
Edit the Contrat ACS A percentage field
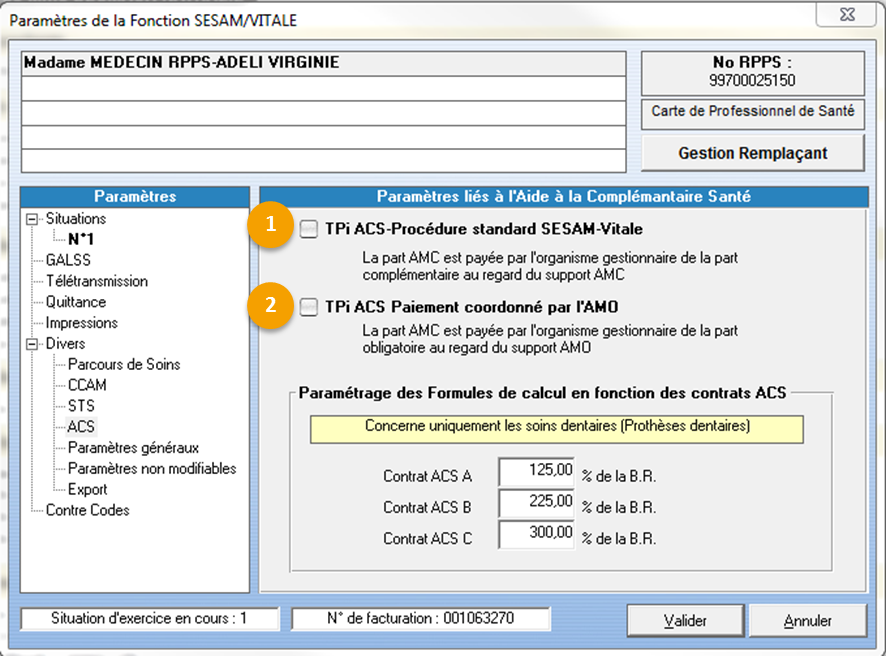536,472
